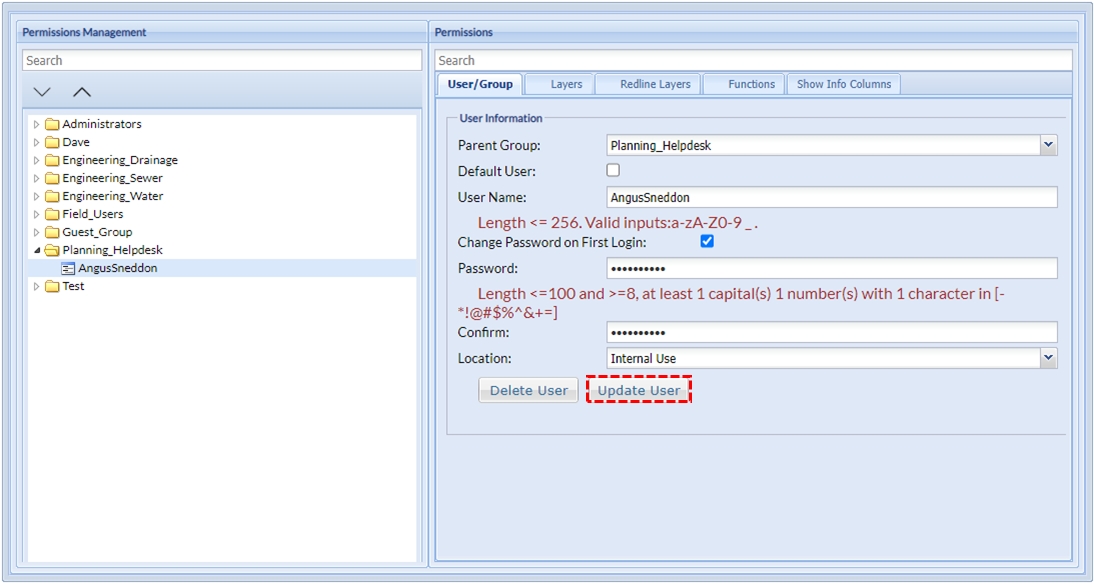Screen dimensions: 1094x584
Task: Expand the Dave group node
Action: pos(37,143)
